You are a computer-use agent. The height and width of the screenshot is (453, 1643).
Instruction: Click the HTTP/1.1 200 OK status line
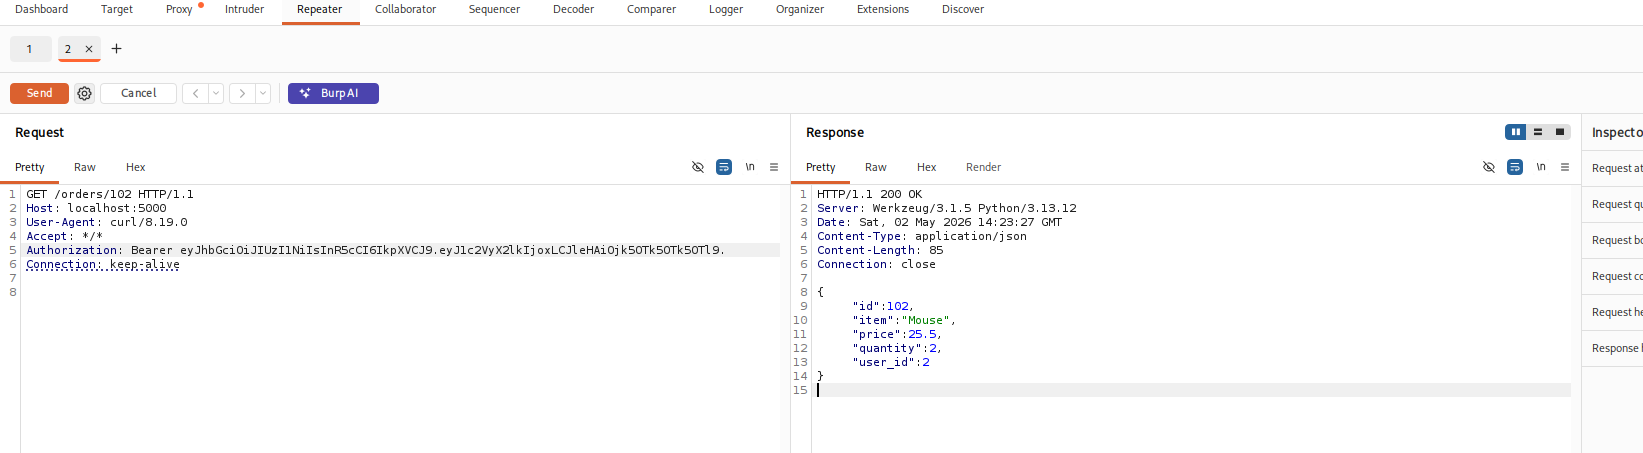pos(870,194)
